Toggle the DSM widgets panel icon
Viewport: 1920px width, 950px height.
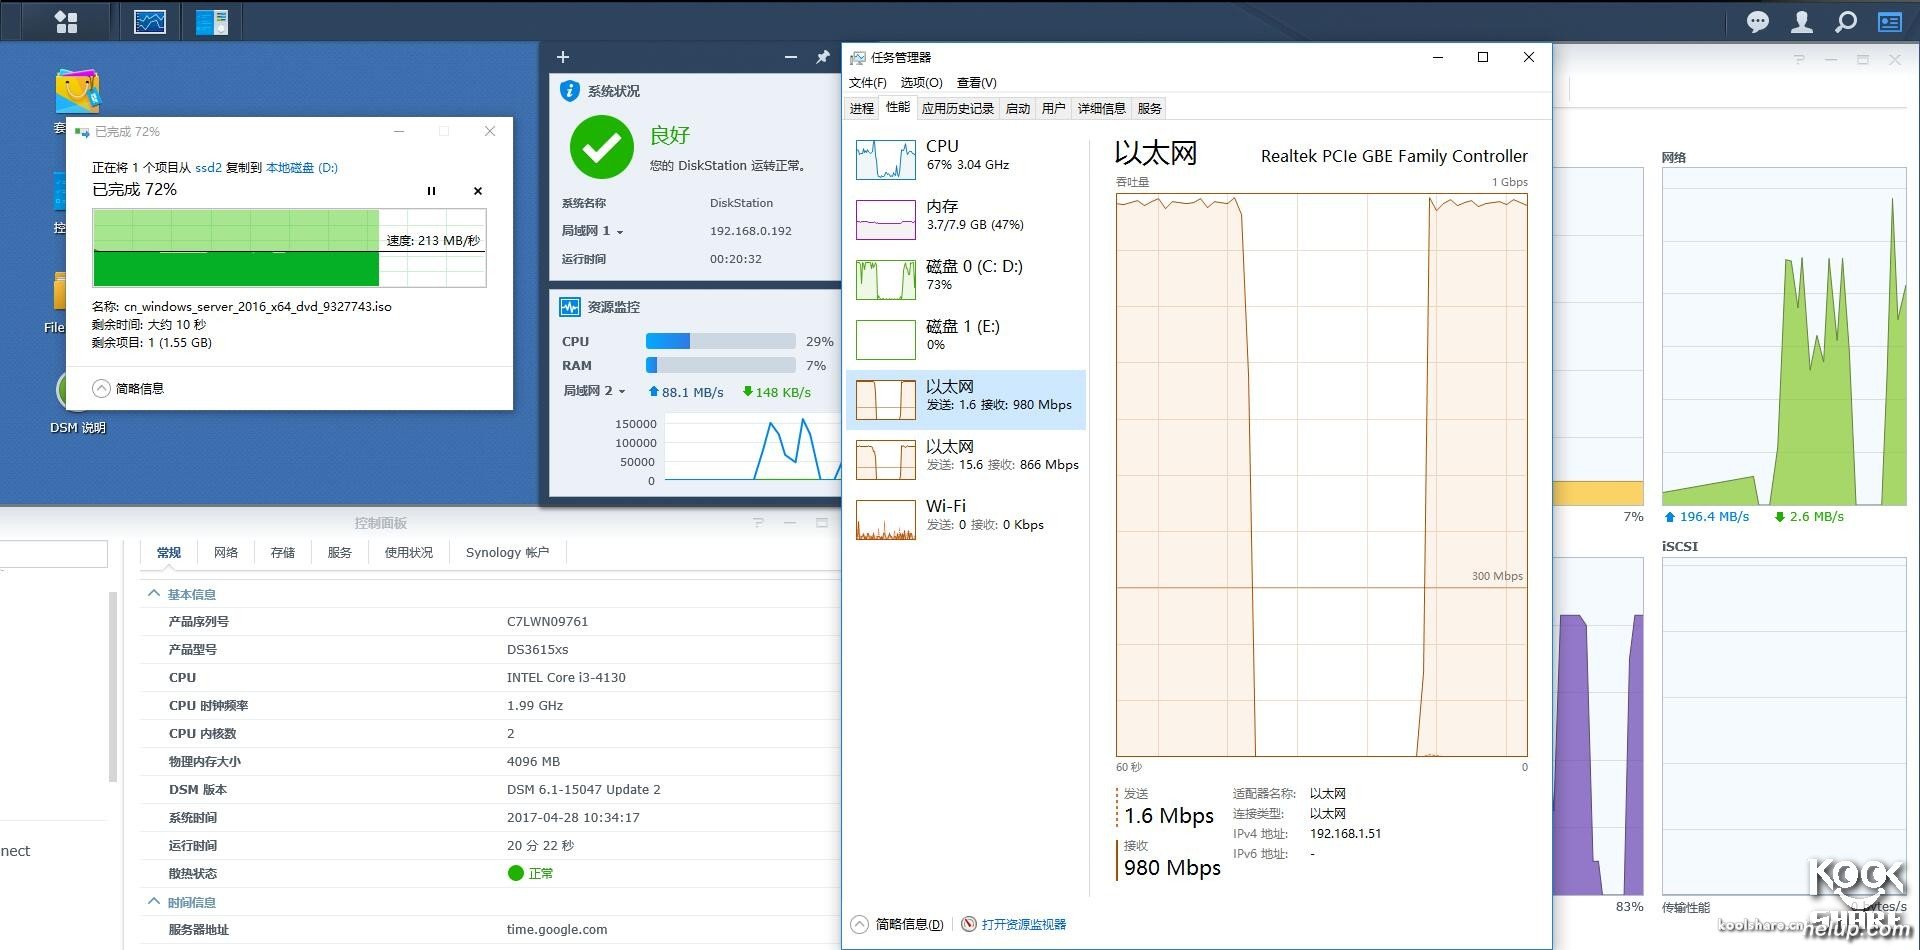tap(1890, 22)
